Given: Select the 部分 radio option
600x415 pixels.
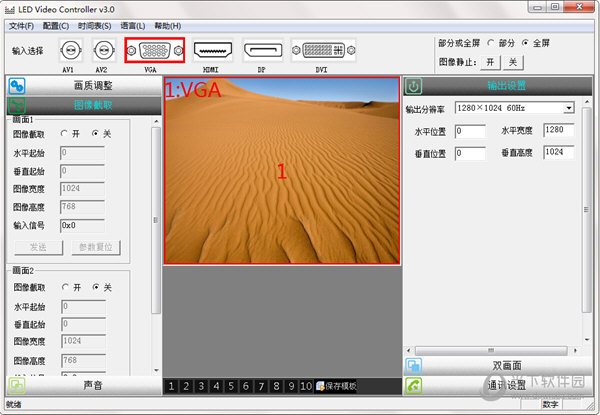Looking at the screenshot, I should point(491,43).
